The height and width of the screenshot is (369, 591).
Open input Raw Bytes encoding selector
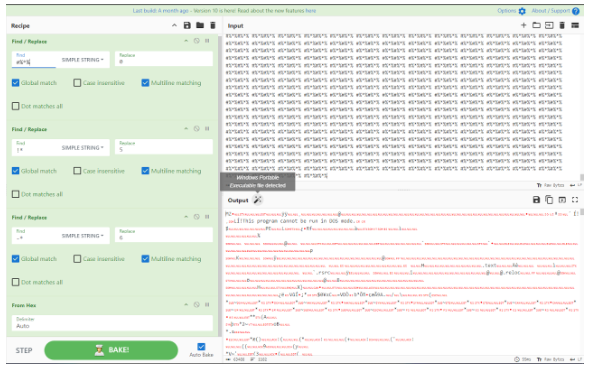pyautogui.click(x=551, y=185)
